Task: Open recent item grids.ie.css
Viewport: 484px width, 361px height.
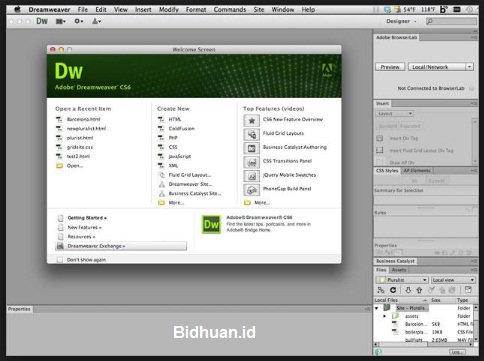Action: click(x=80, y=147)
